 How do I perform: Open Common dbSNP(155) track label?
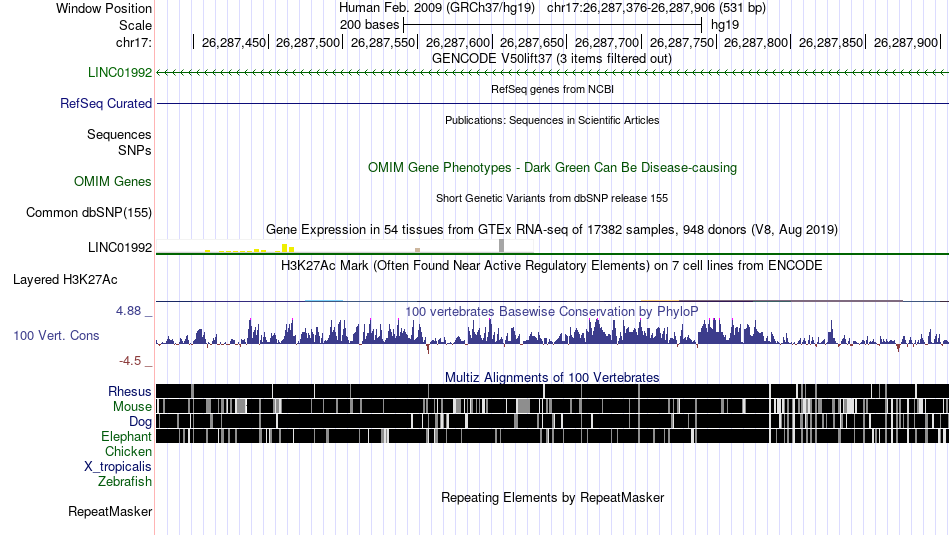coord(88,213)
